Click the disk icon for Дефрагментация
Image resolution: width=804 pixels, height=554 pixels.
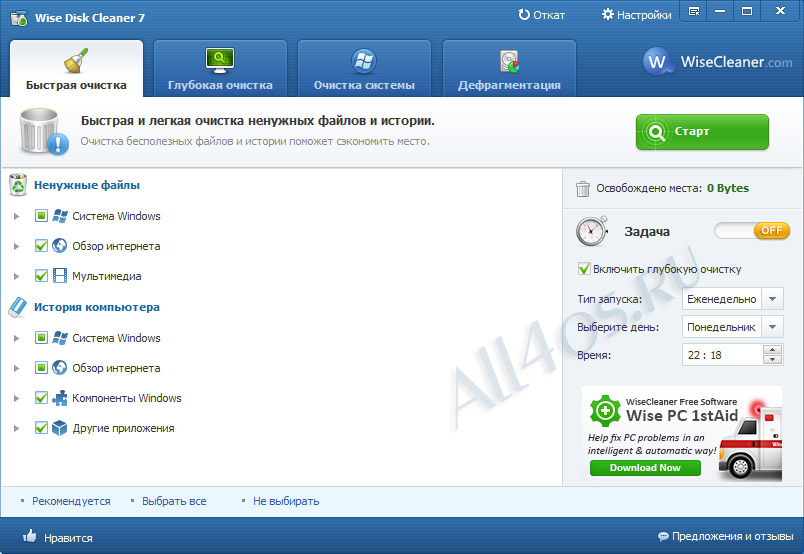509,61
